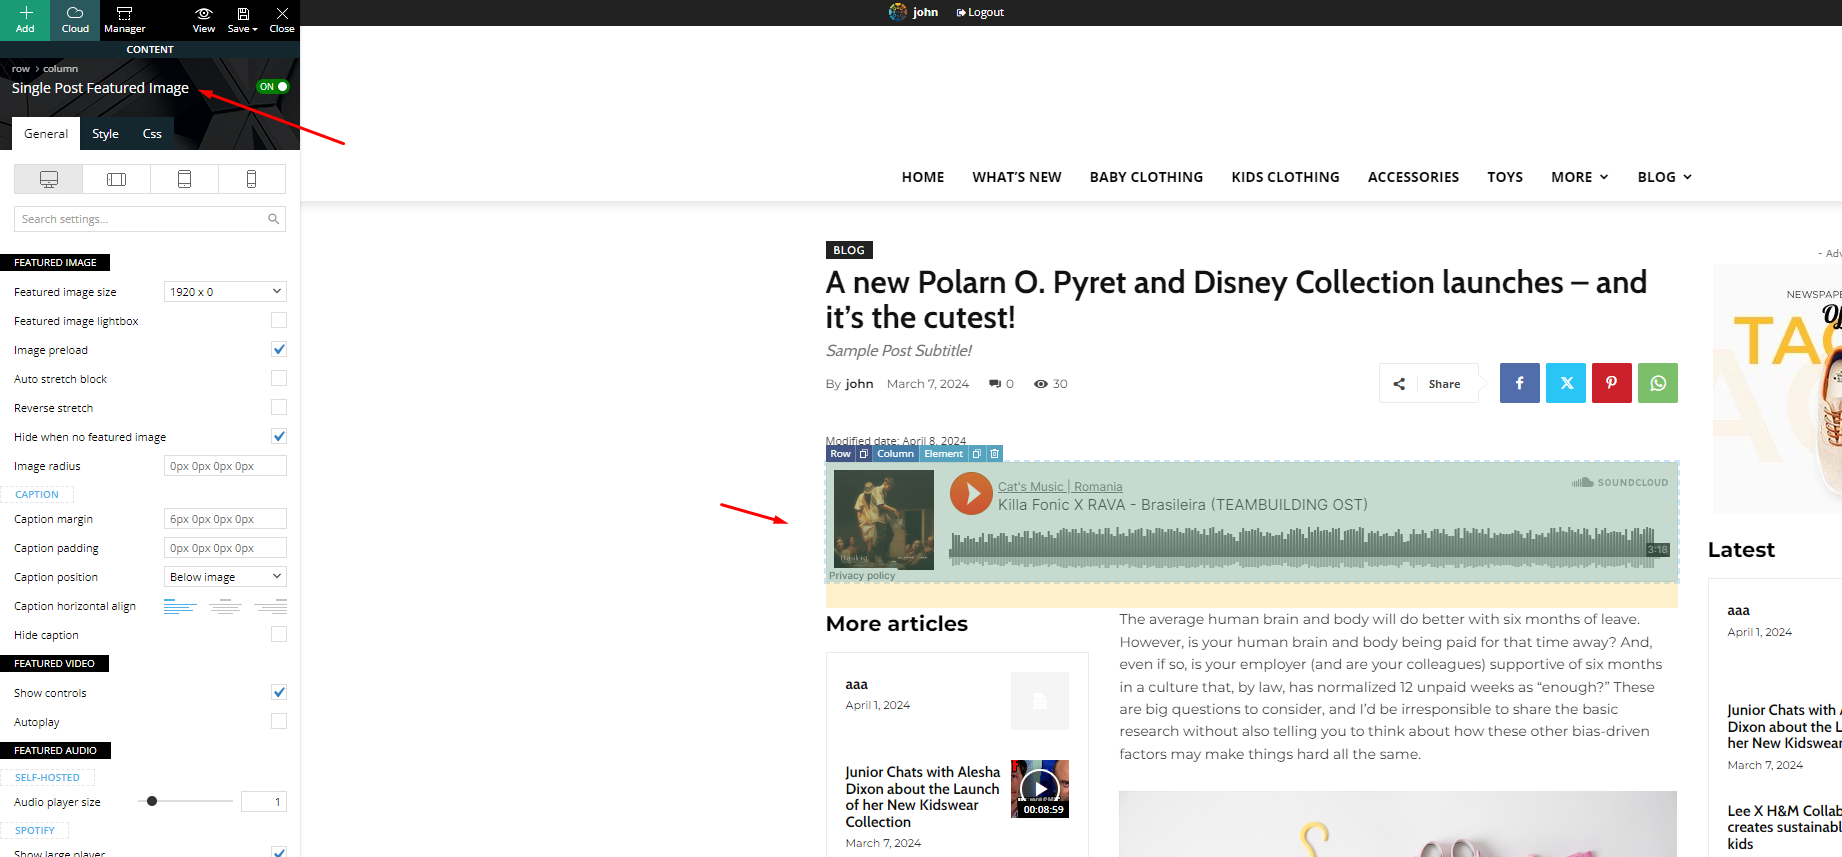Viewport: 1842px width, 857px height.
Task: Share post on X (Twitter)
Action: point(1566,383)
